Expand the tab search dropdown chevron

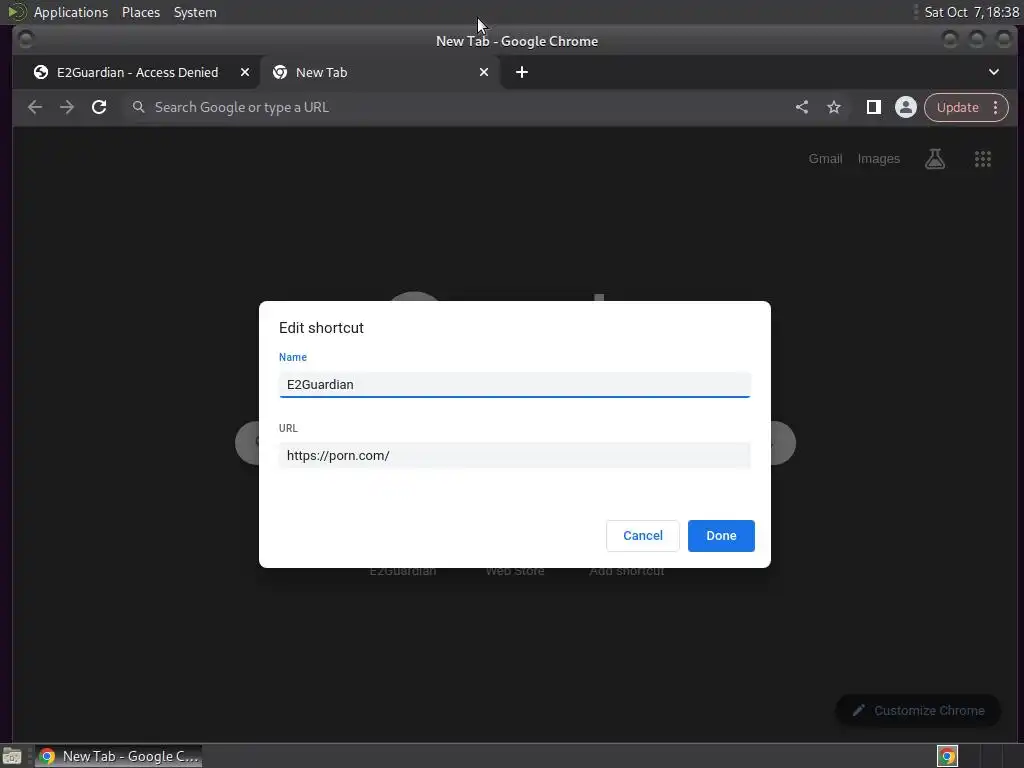click(993, 72)
